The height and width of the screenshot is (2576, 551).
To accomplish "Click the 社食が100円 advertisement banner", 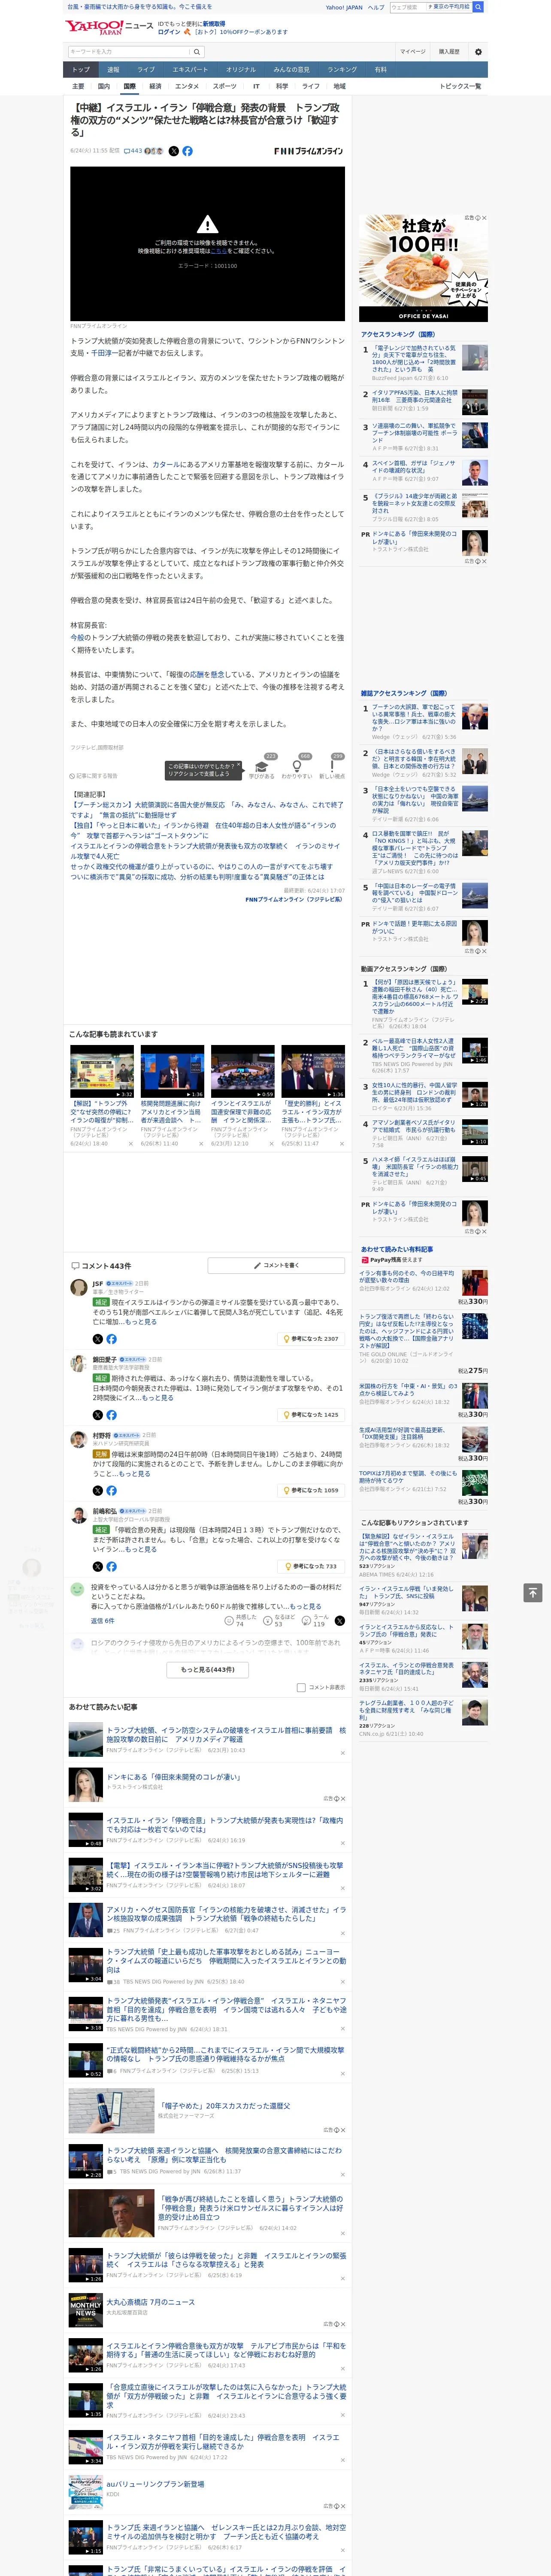I will click(x=423, y=267).
